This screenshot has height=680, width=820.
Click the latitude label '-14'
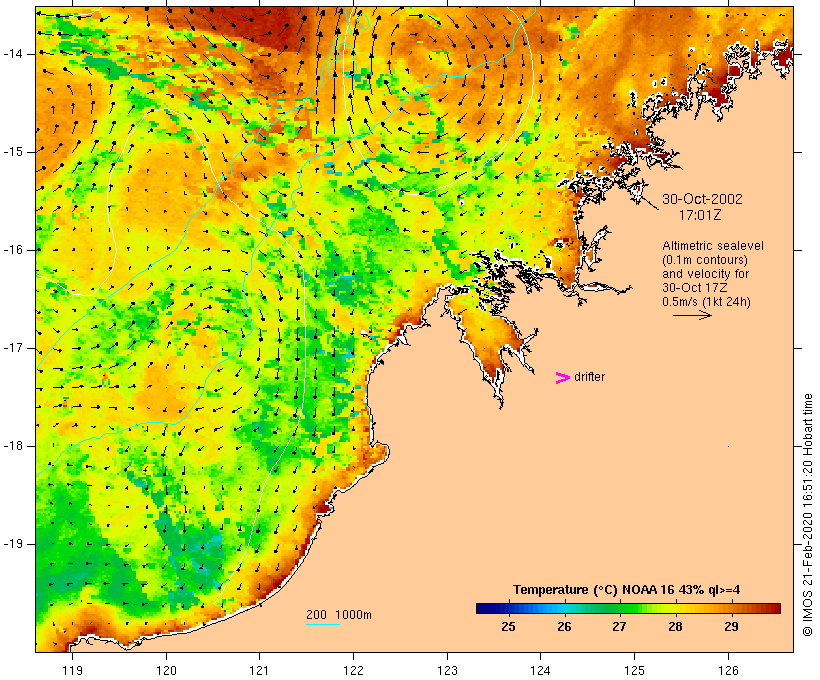12,54
